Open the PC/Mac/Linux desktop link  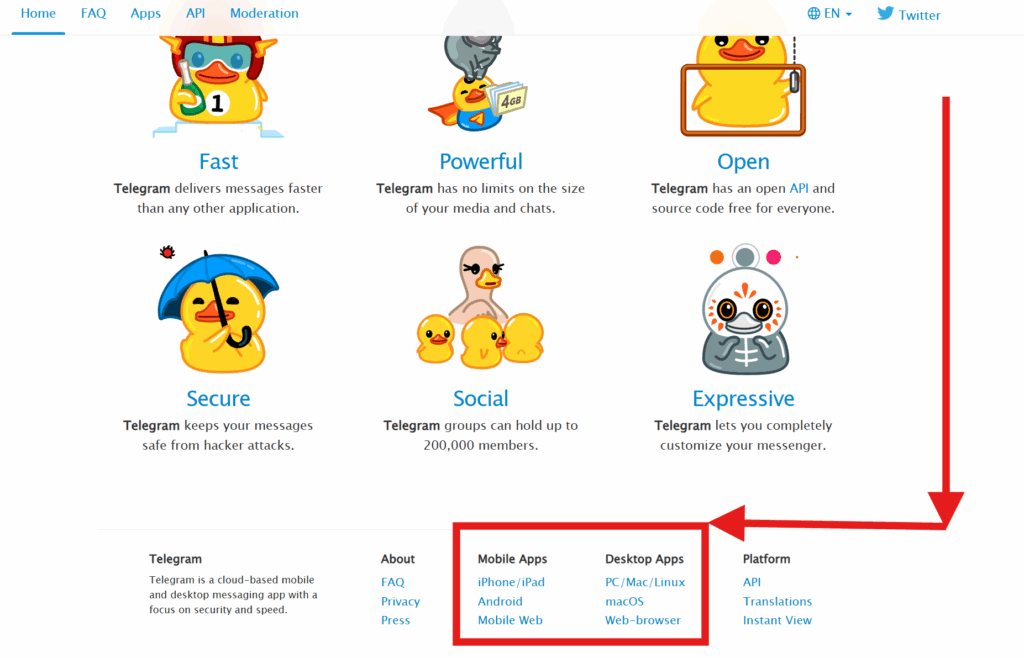(645, 582)
